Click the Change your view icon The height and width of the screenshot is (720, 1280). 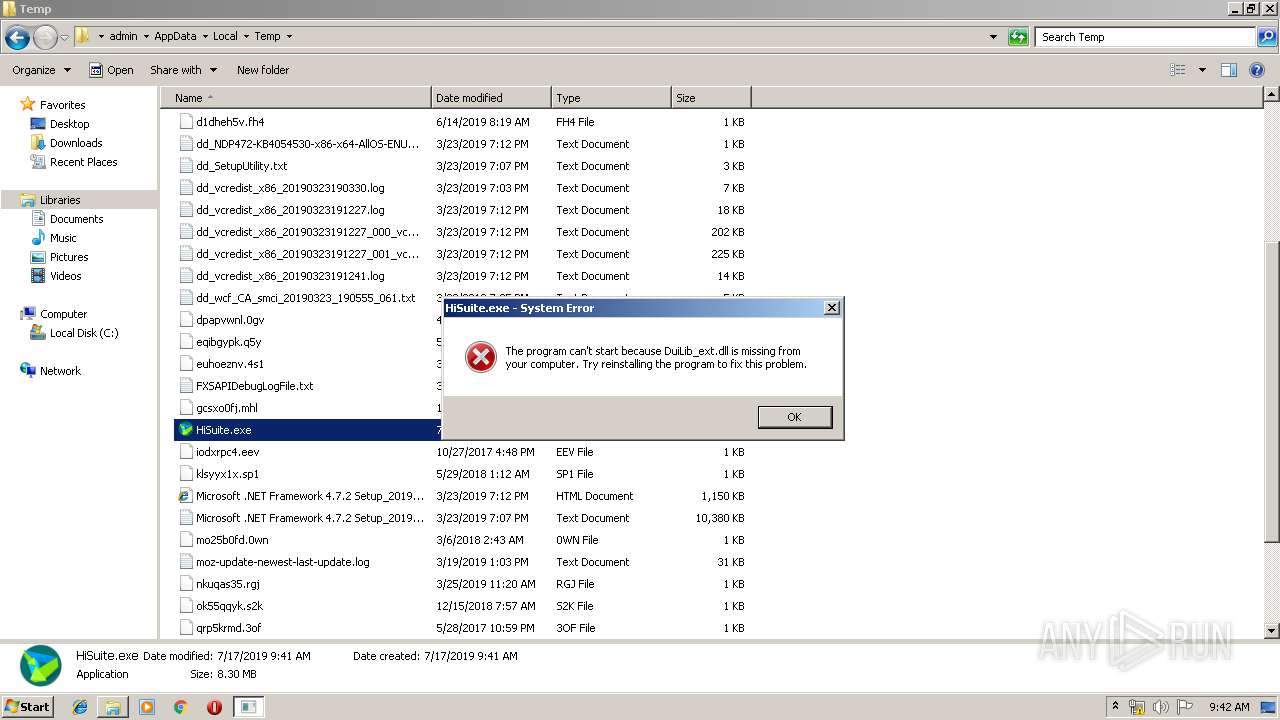point(1178,70)
